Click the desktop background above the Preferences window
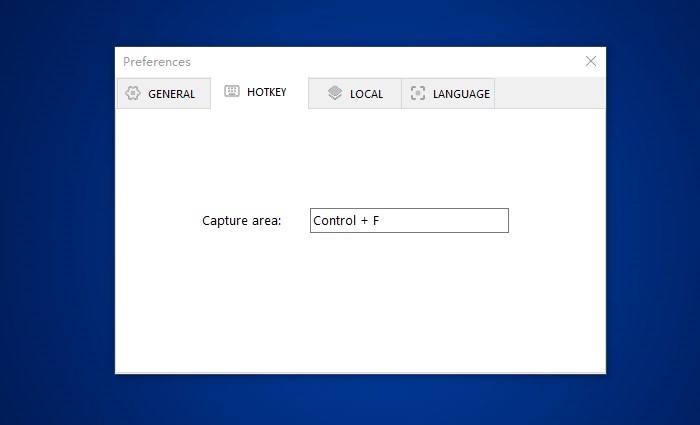 (360, 22)
